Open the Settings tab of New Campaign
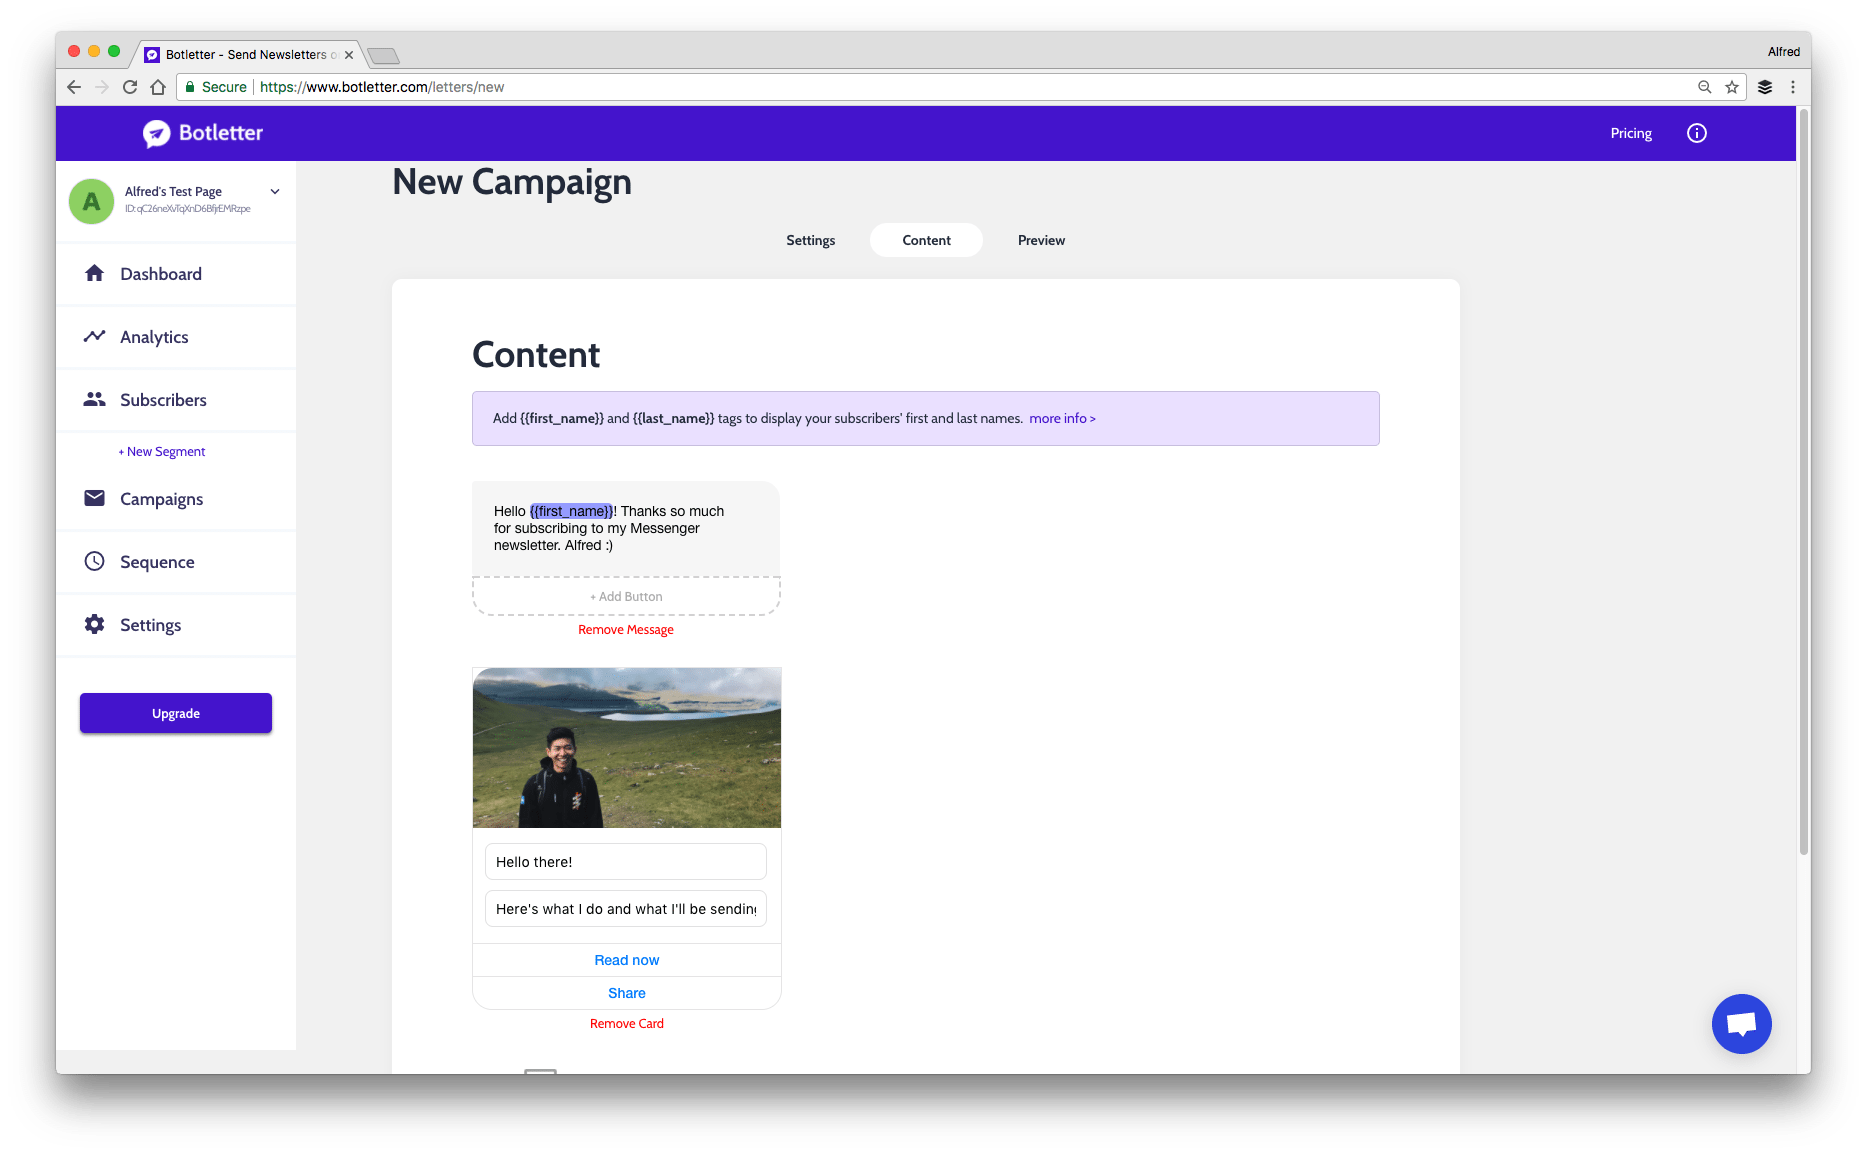 pos(810,240)
